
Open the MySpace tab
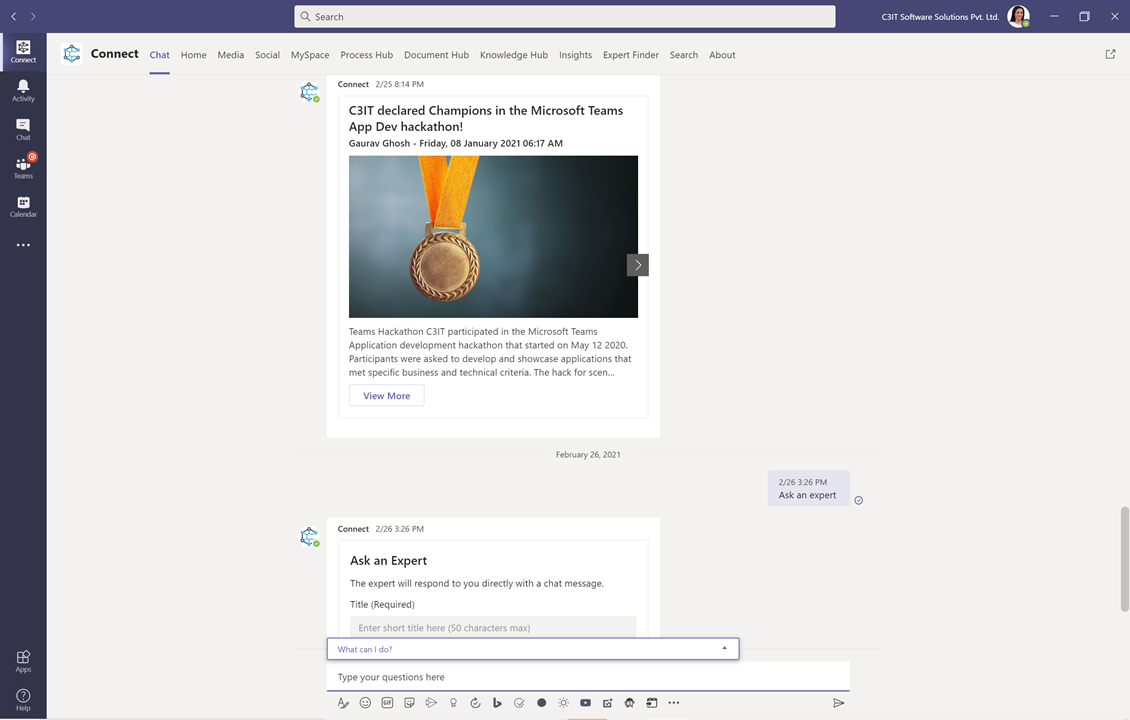pos(310,55)
